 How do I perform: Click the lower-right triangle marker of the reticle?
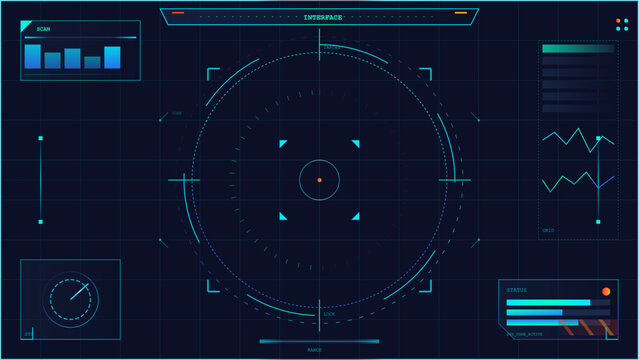pyautogui.click(x=356, y=216)
